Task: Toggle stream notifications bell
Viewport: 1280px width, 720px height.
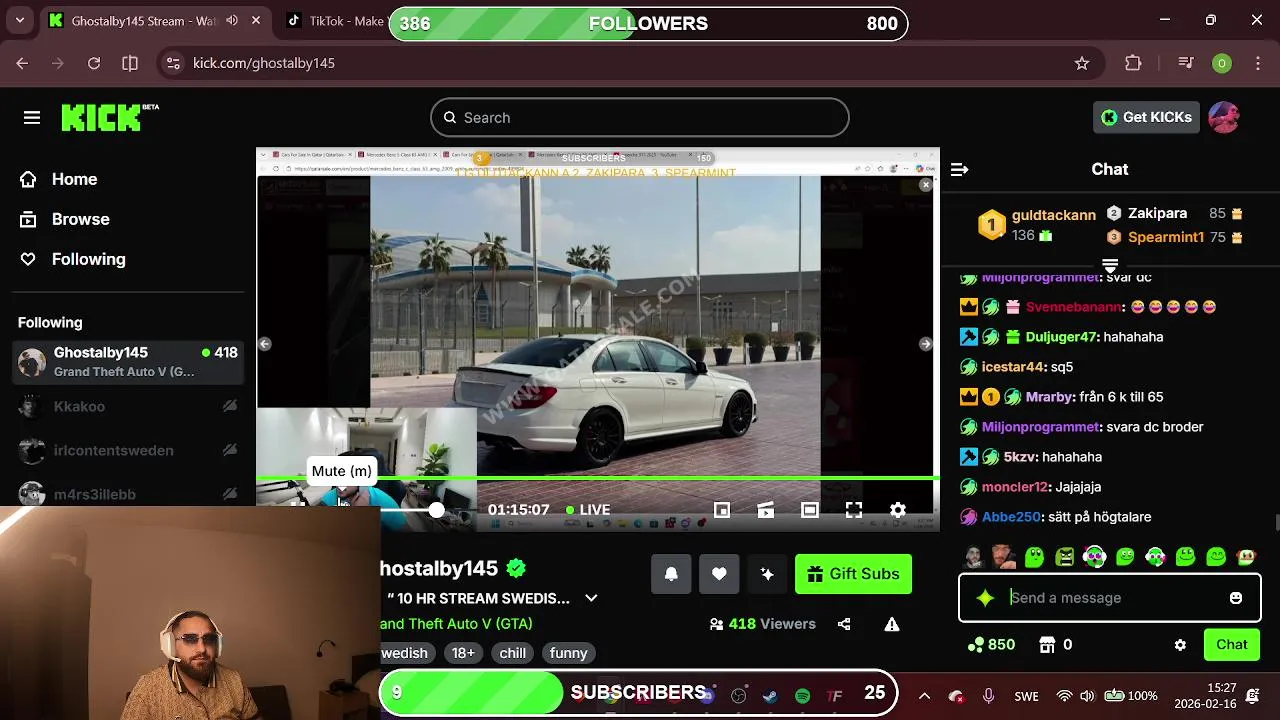Action: (x=671, y=574)
